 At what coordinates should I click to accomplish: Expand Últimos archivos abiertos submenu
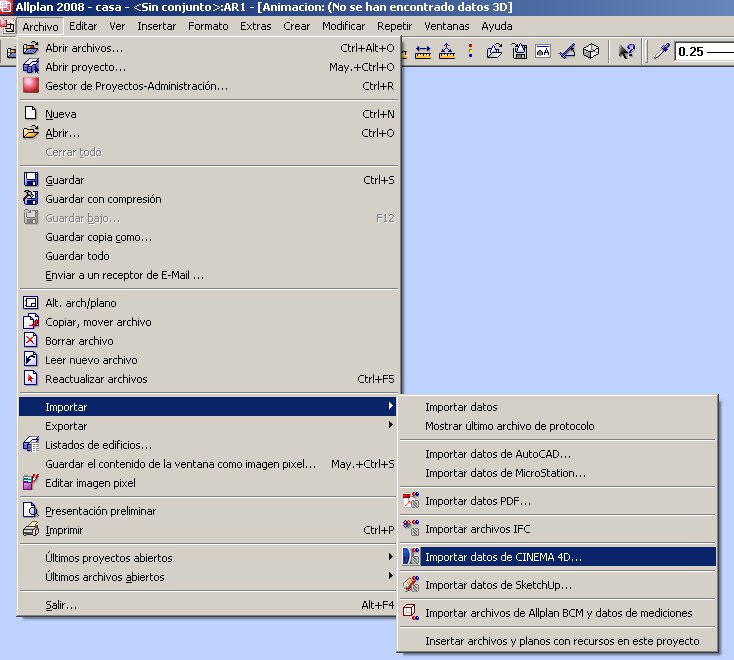pos(105,577)
